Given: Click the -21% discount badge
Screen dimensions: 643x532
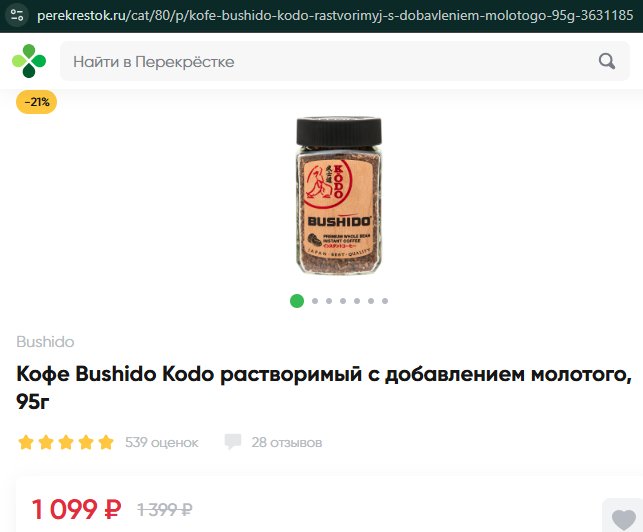Looking at the screenshot, I should pyautogui.click(x=36, y=102).
